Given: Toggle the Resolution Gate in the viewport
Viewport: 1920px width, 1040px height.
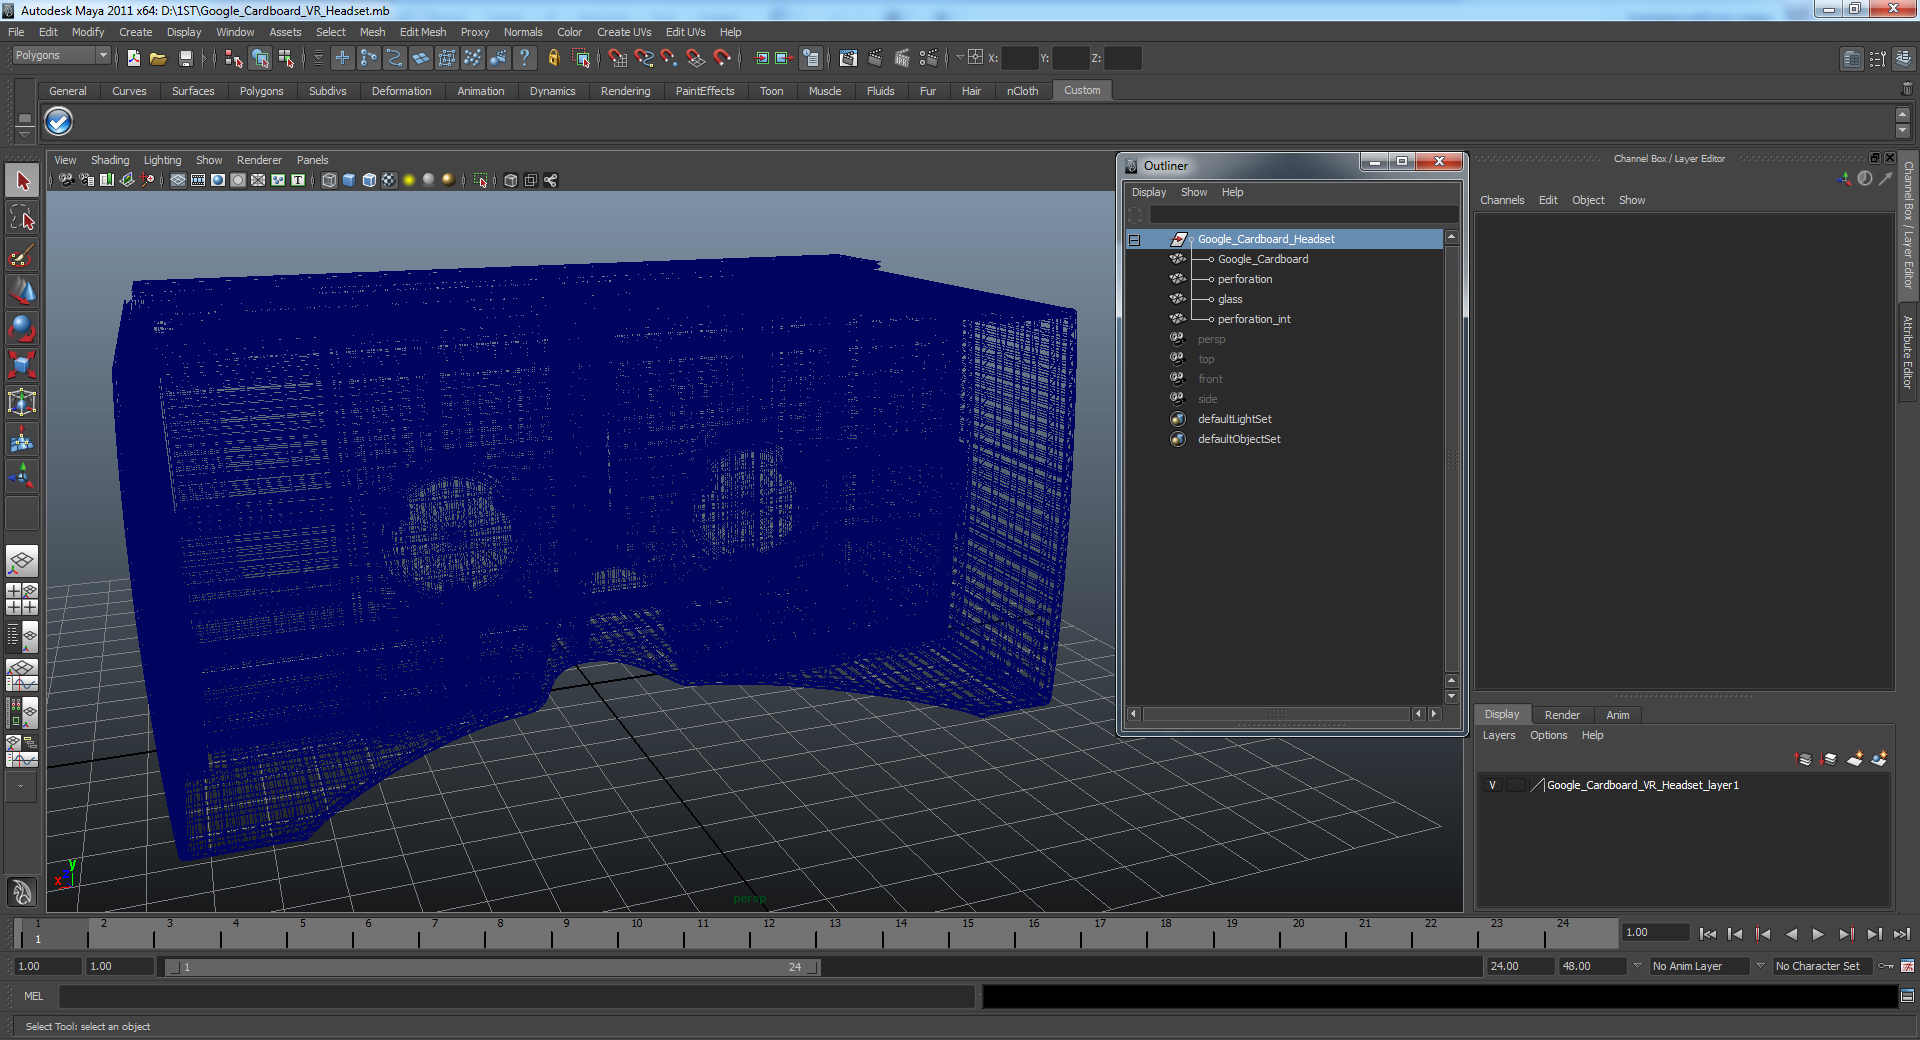Looking at the screenshot, I should (218, 180).
